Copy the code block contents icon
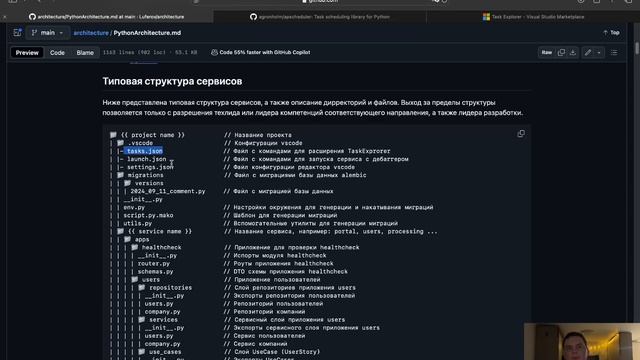Viewport: 640px width, 360px height. tap(521, 134)
